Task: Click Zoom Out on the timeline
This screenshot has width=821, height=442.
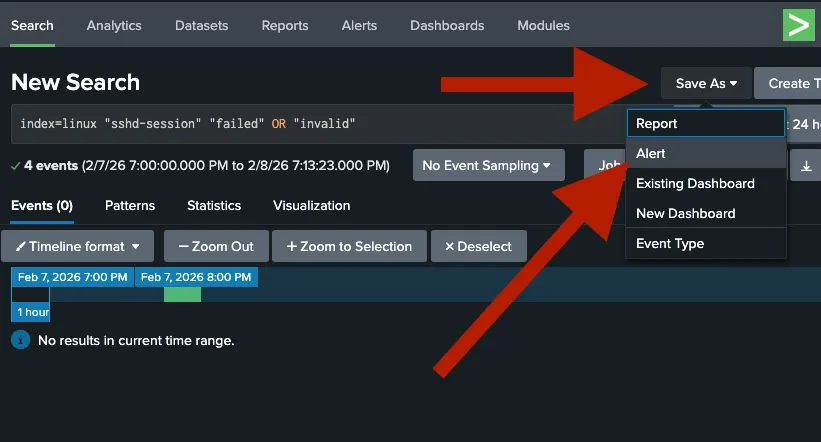Action: [216, 246]
